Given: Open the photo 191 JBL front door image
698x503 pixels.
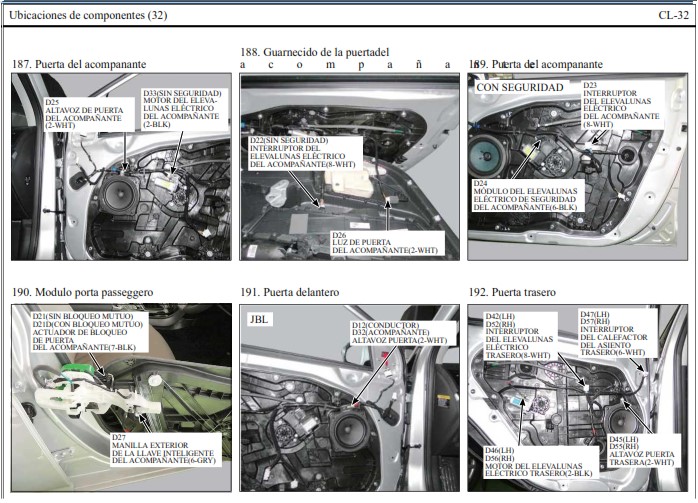Looking at the screenshot, I should coord(349,398).
